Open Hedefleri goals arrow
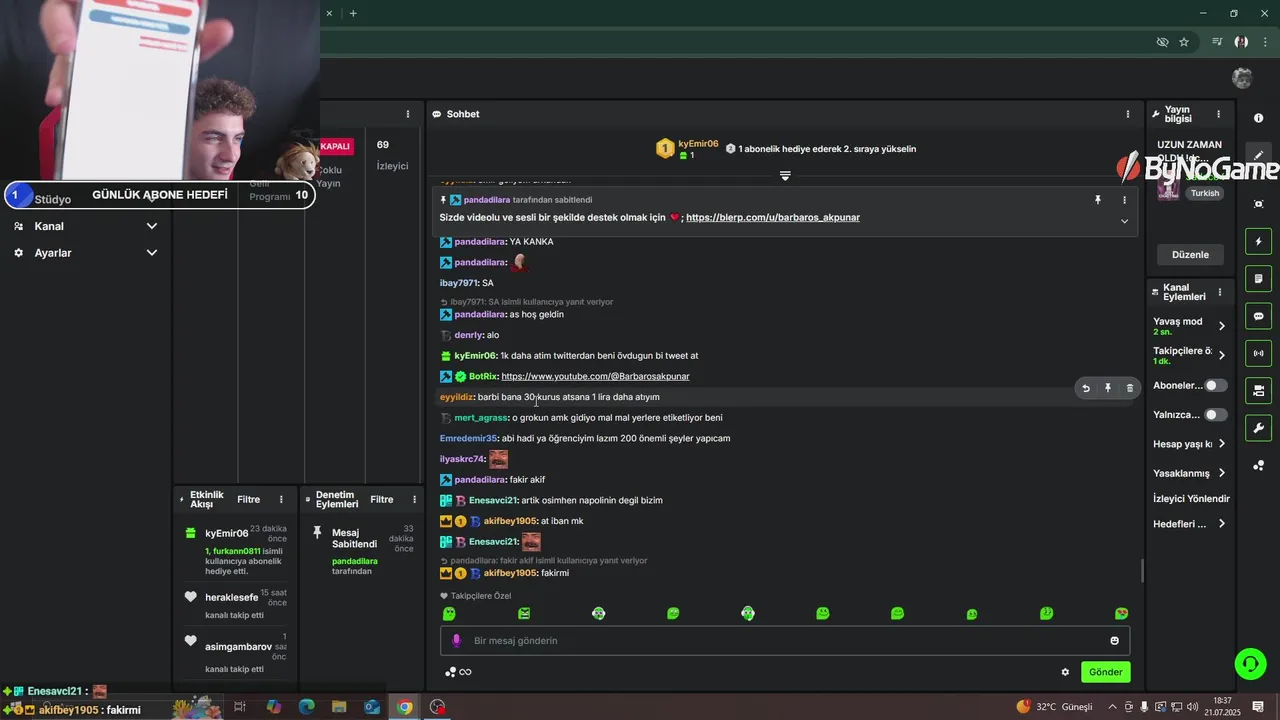Viewport: 1280px width, 720px height. point(1221,524)
